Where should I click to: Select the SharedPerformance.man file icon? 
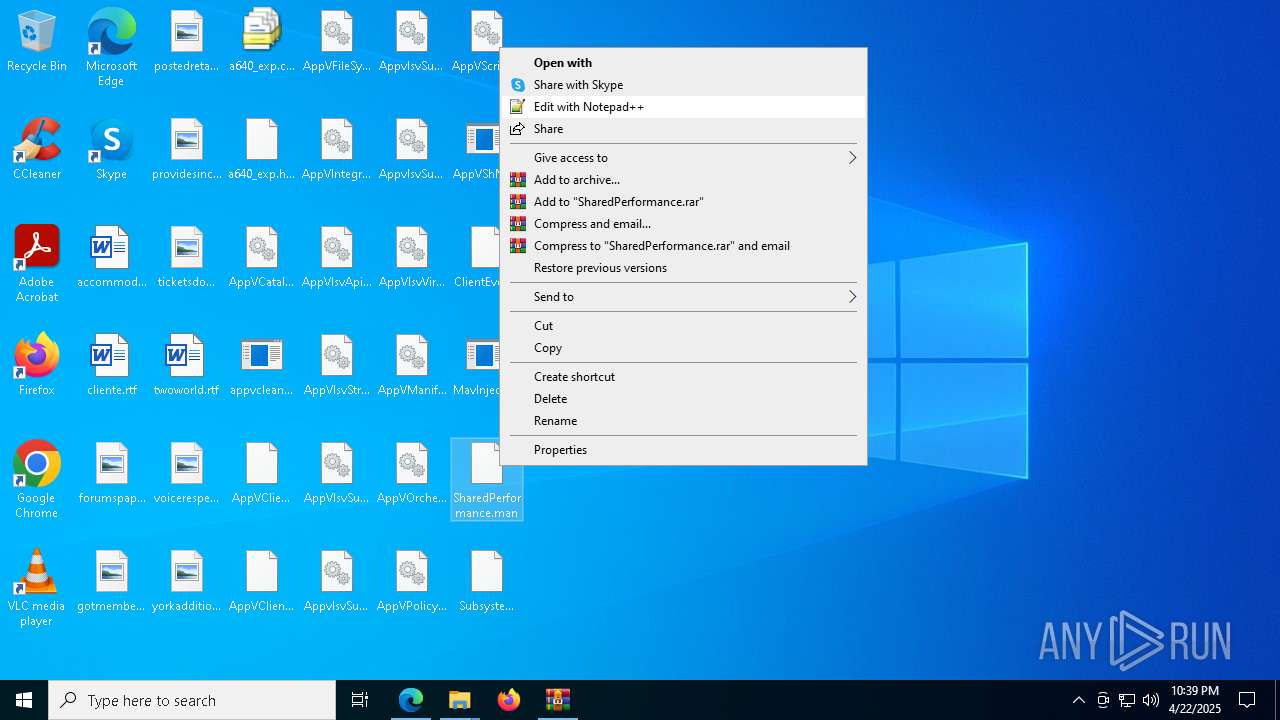[486, 480]
